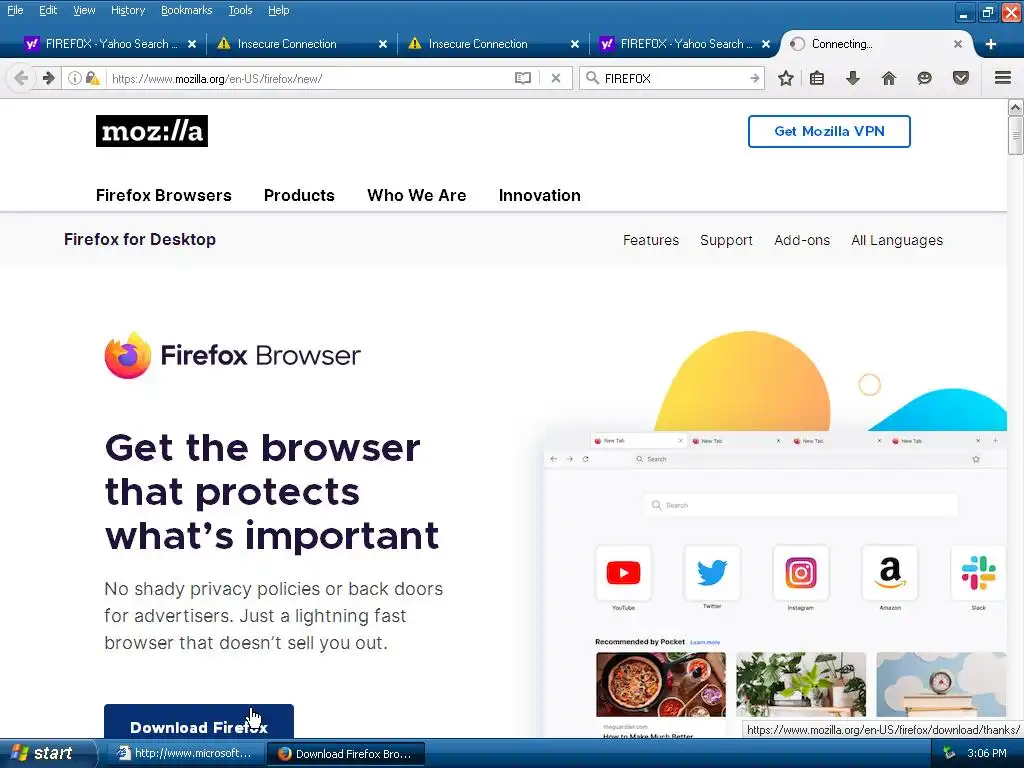
Task: Click the YouTube tile in browser preview
Action: pyautogui.click(x=623, y=573)
